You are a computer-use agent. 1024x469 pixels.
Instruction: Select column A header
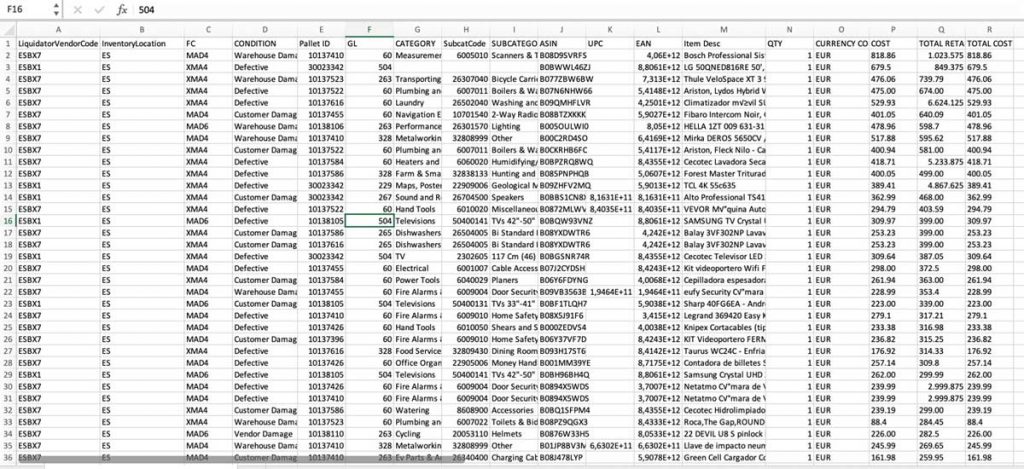pyautogui.click(x=58, y=30)
